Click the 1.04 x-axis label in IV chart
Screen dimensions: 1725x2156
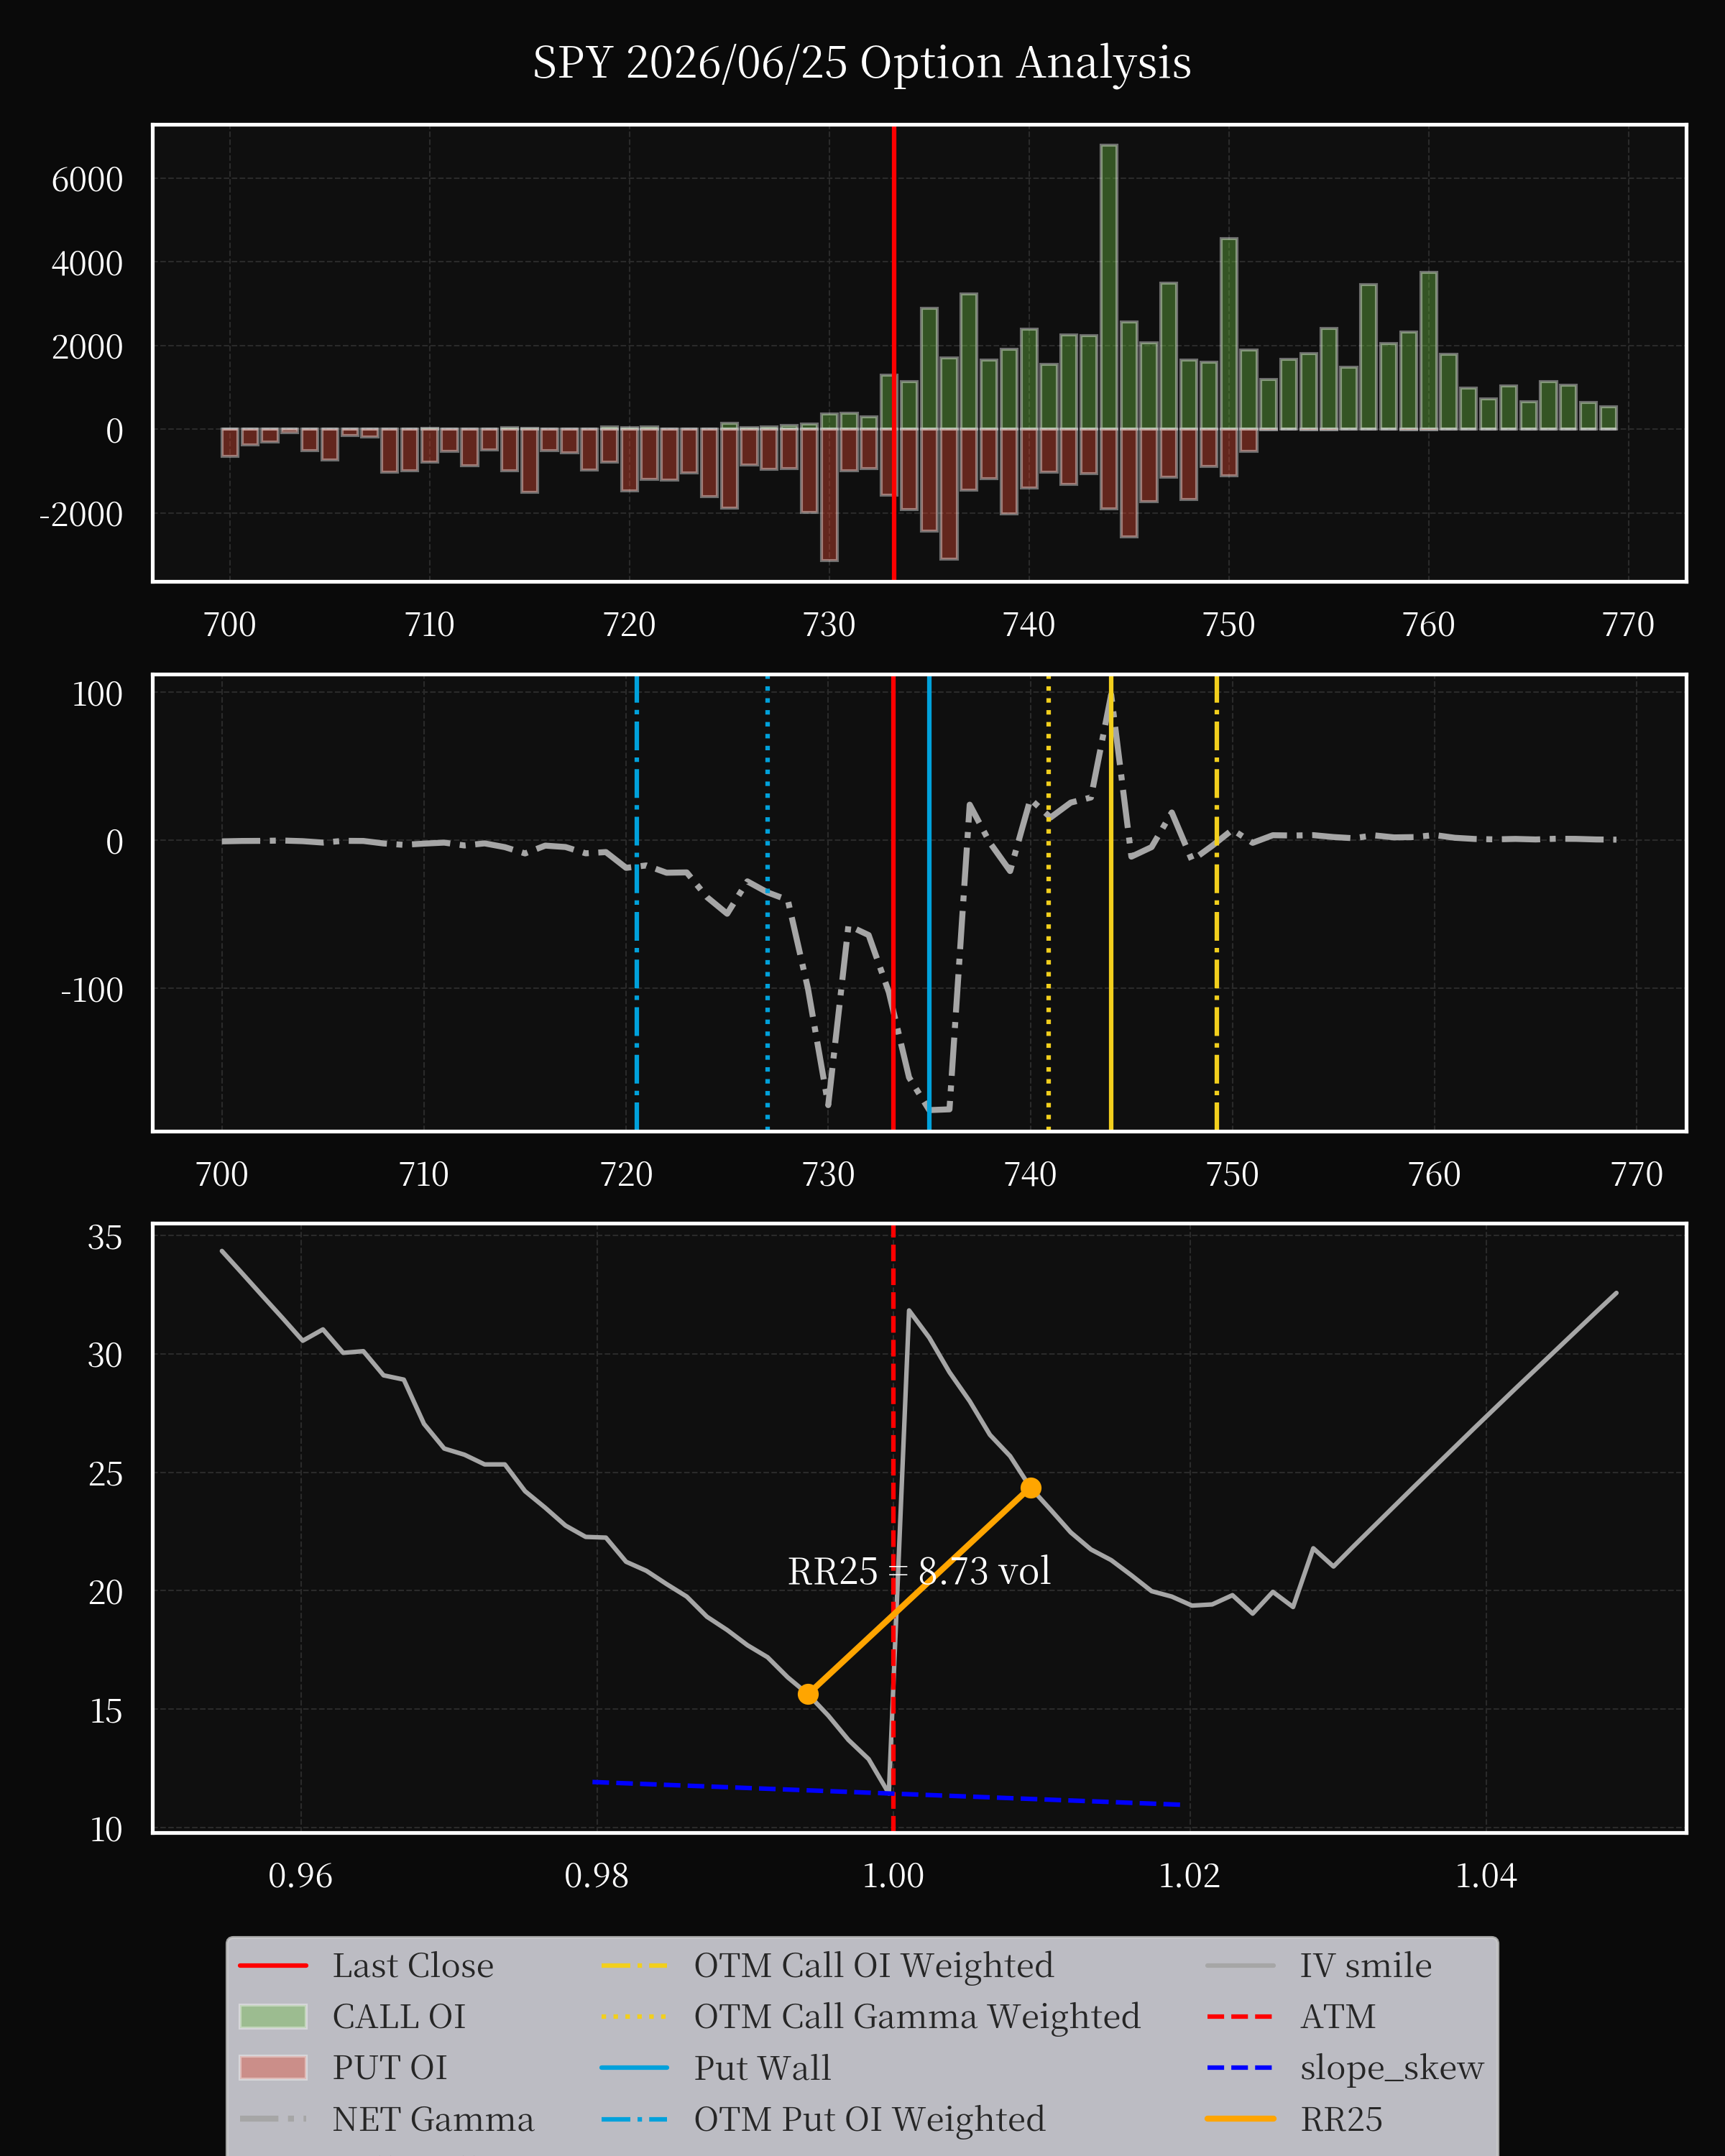pos(1486,1876)
